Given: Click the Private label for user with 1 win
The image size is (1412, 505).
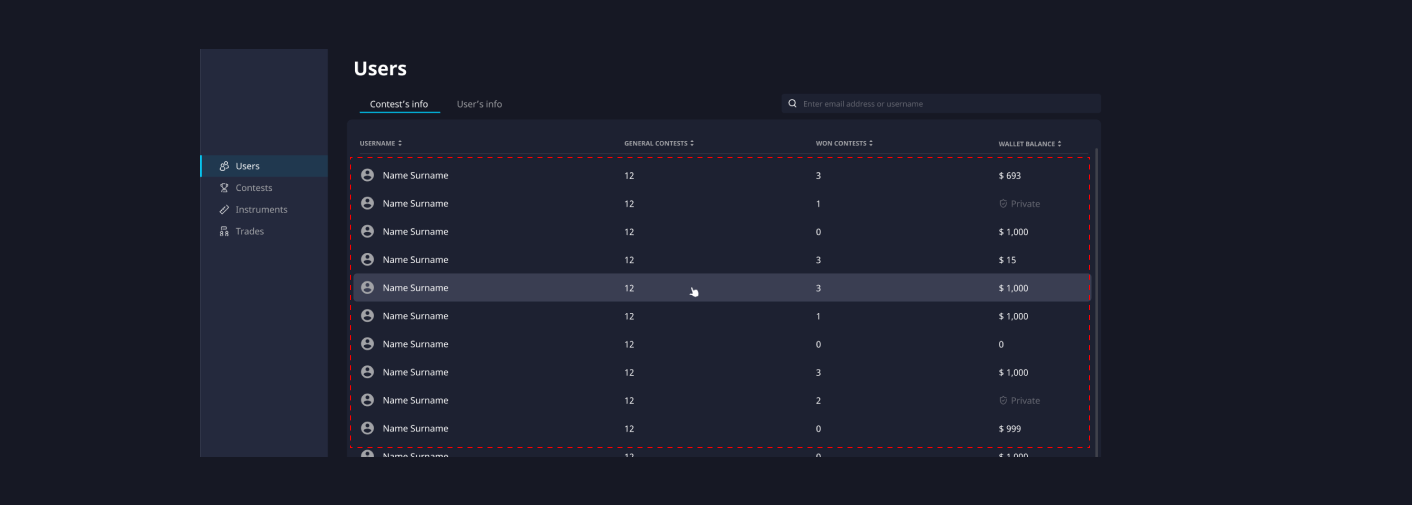Looking at the screenshot, I should click(1025, 204).
